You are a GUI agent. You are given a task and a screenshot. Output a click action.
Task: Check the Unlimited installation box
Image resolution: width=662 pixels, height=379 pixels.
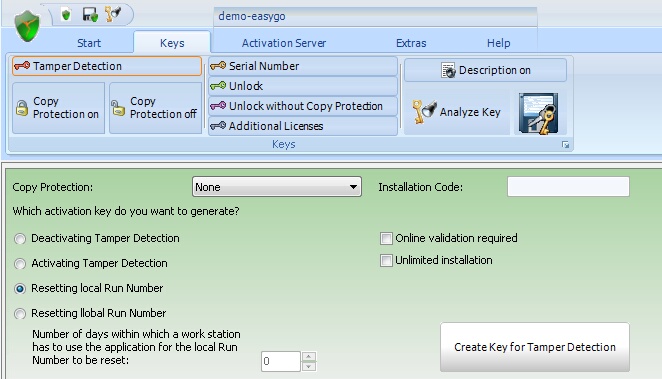pos(386,260)
